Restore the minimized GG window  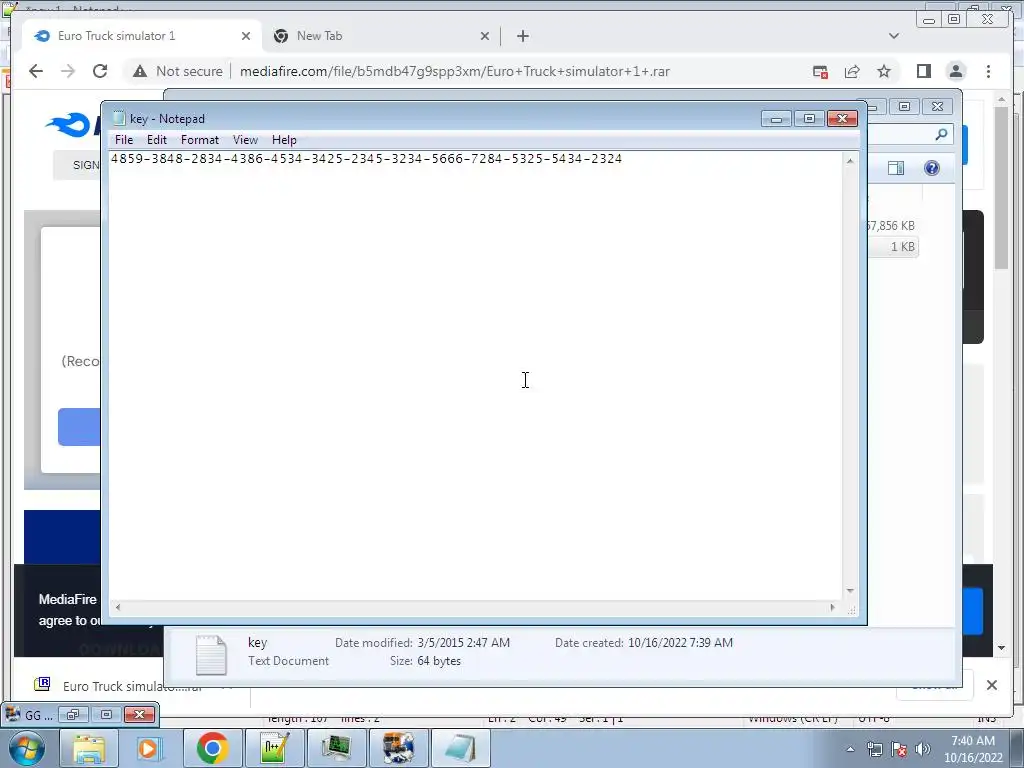72,714
